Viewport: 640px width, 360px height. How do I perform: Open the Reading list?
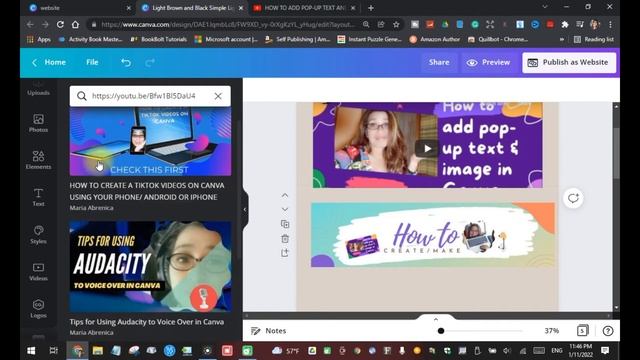click(x=594, y=40)
